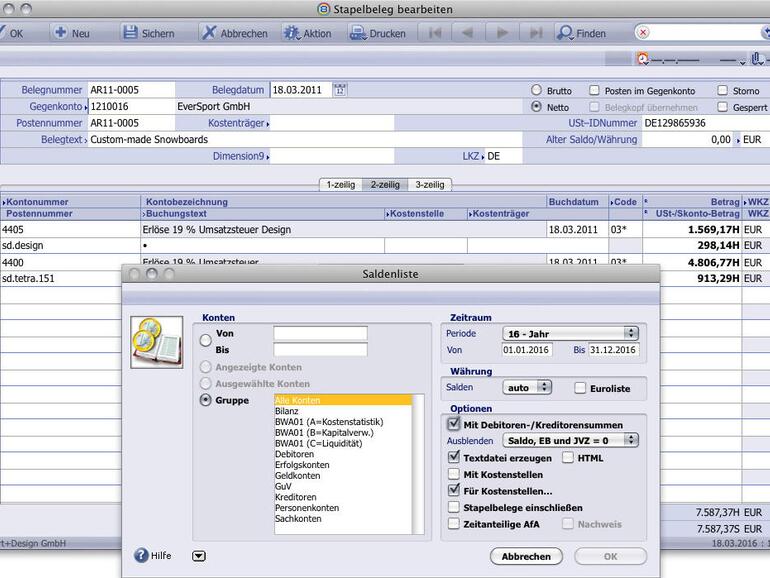The width and height of the screenshot is (770, 578).
Task: Open the Periode 16 - Jahr dropdown
Action: click(570, 333)
